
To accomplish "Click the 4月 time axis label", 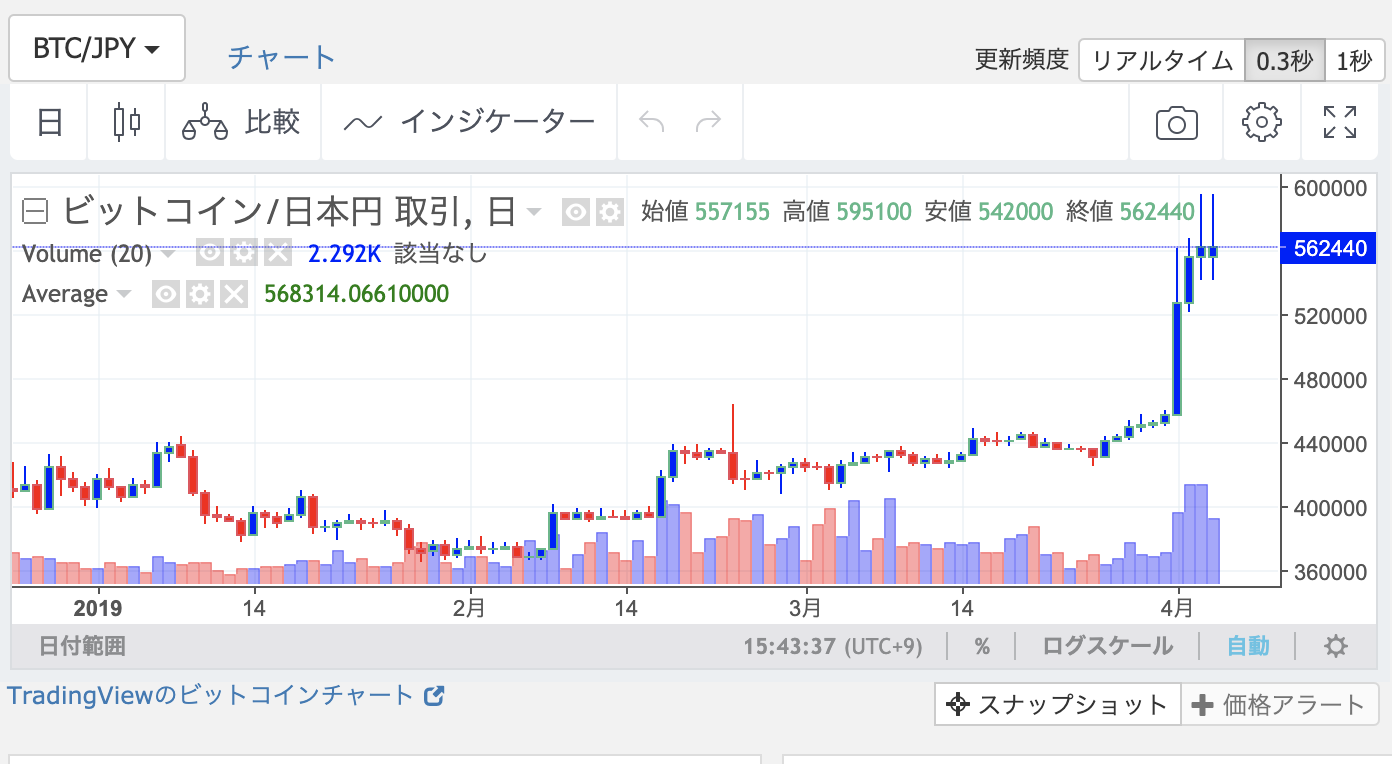I will pyautogui.click(x=1178, y=607).
